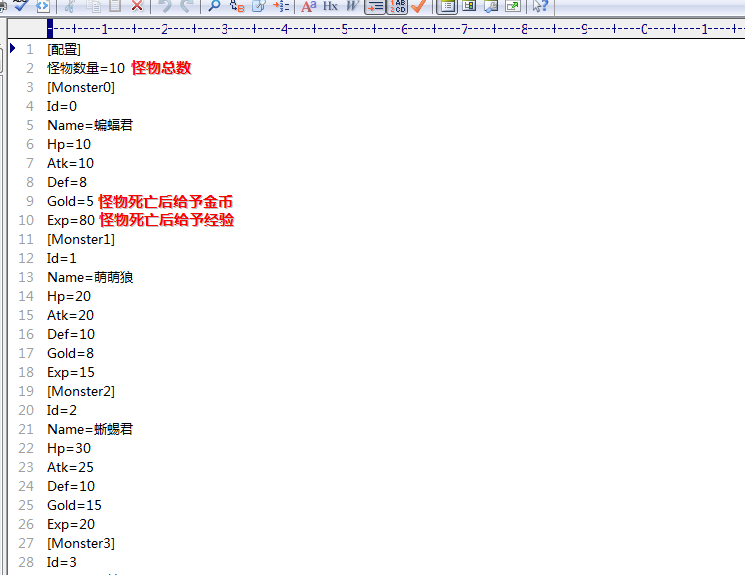Toggle the Hx hex viewer icon
This screenshot has height=575, width=745.
tap(330, 6)
